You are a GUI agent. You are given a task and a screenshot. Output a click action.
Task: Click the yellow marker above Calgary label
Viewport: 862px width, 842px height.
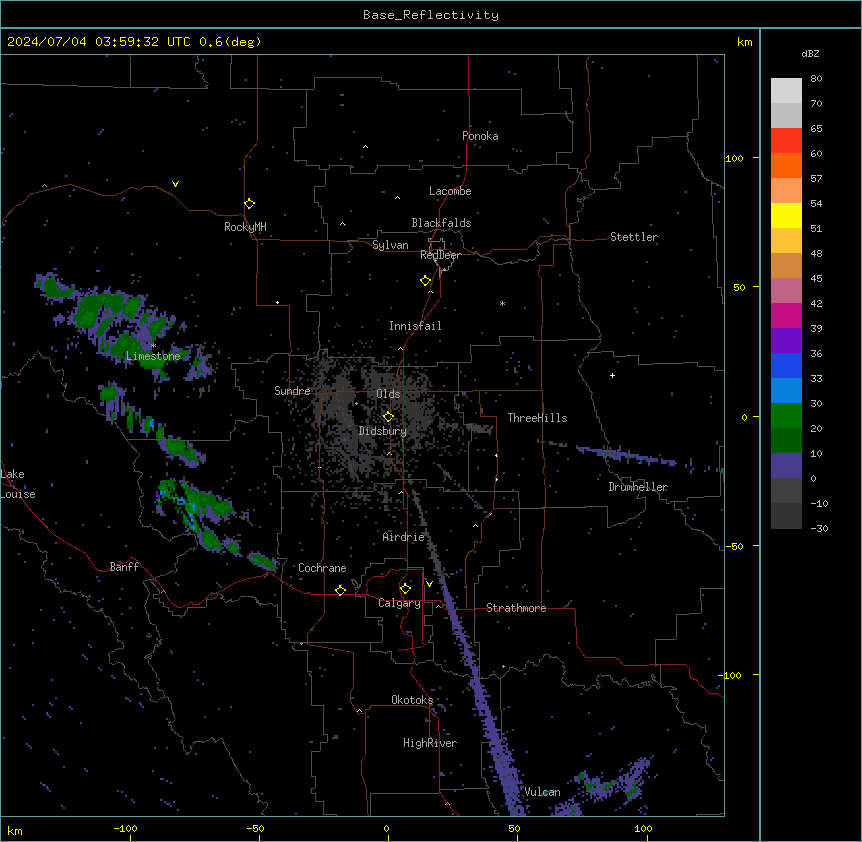click(405, 589)
